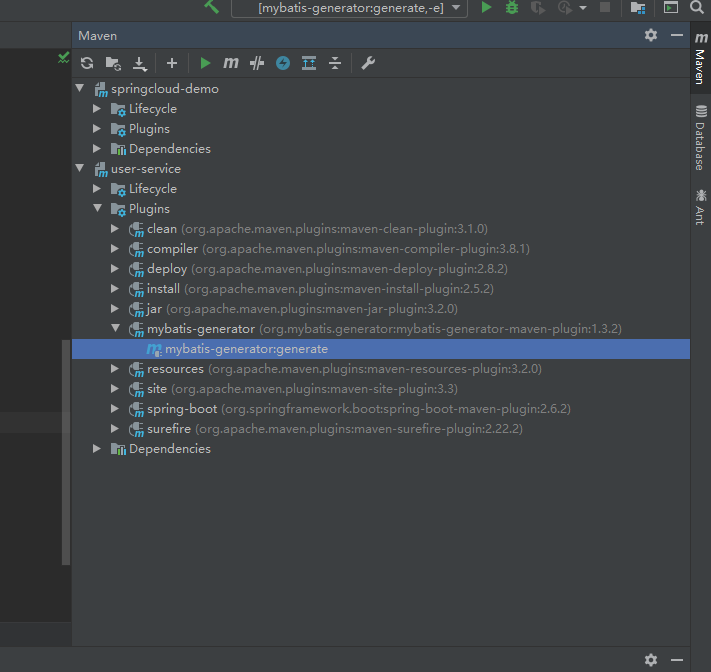Expand Lifecycle under user-service
The height and width of the screenshot is (672, 711).
coord(97,188)
